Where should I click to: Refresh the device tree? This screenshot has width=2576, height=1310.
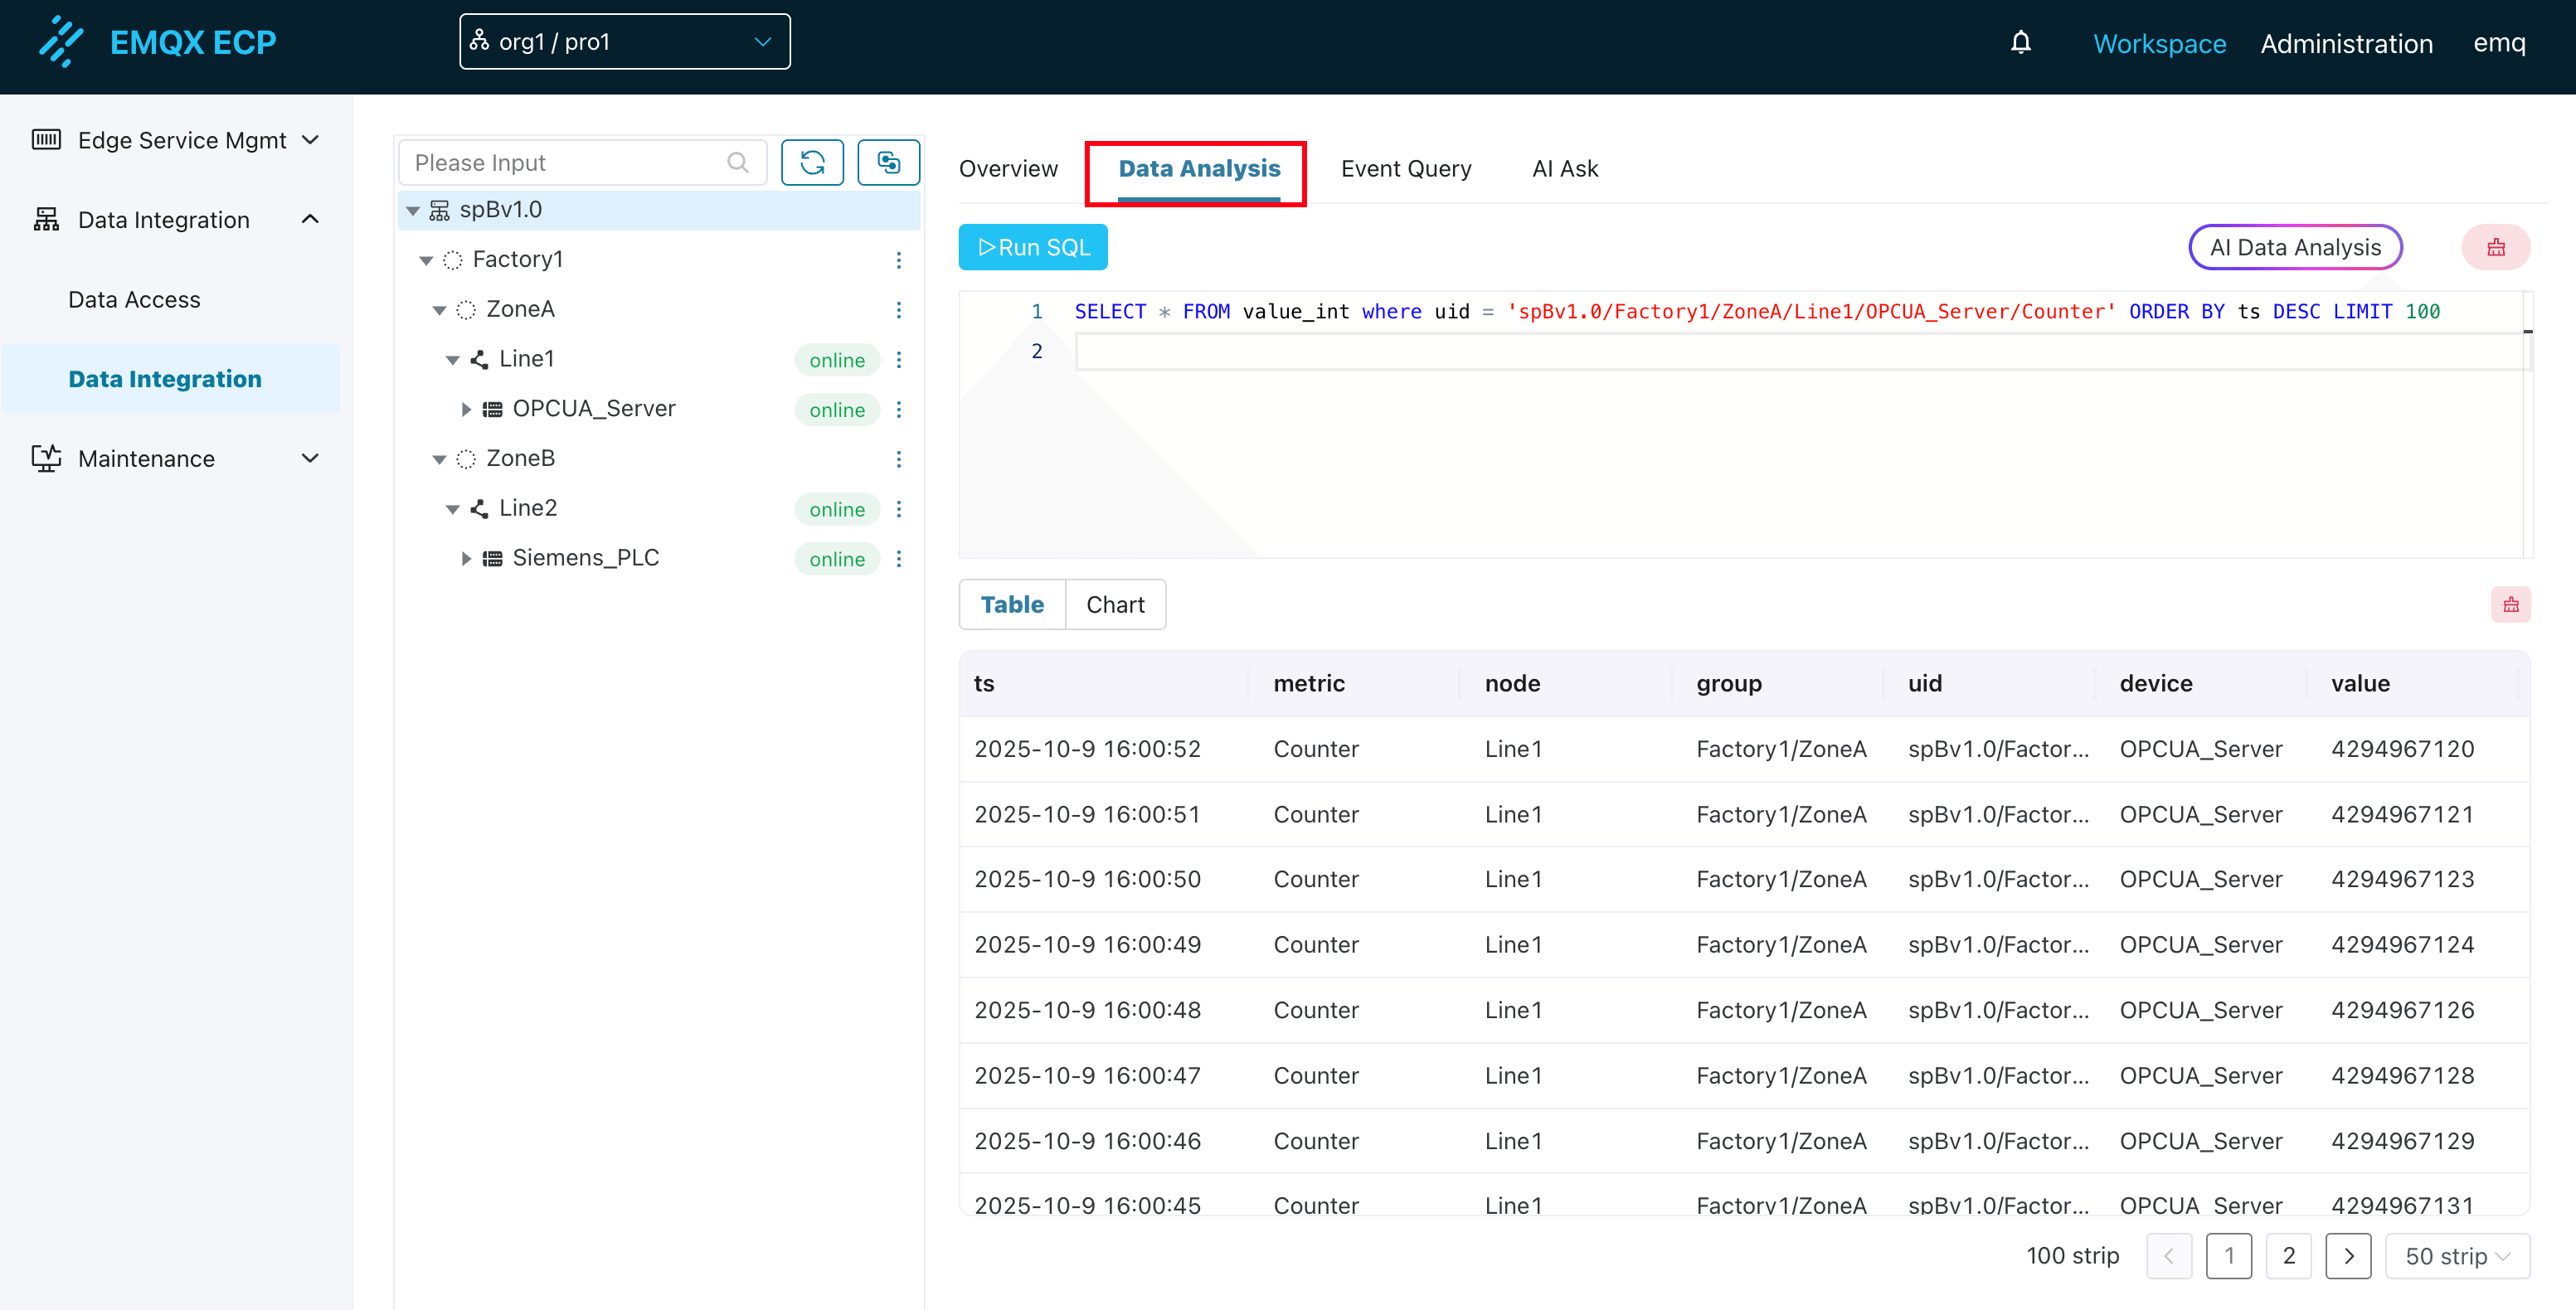[x=812, y=162]
